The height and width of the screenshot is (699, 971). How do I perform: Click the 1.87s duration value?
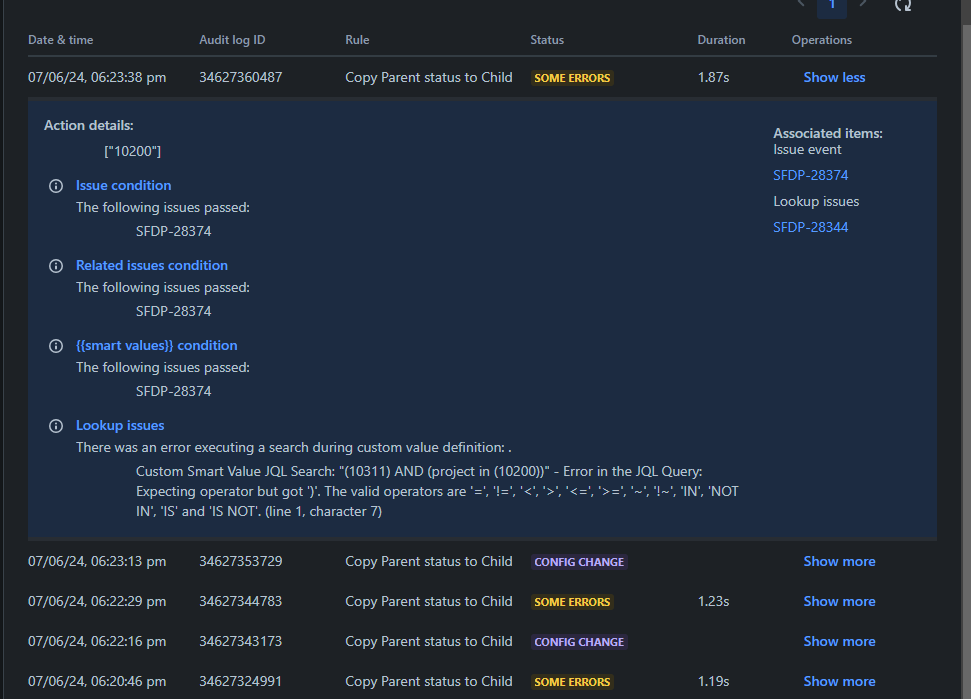click(x=713, y=77)
